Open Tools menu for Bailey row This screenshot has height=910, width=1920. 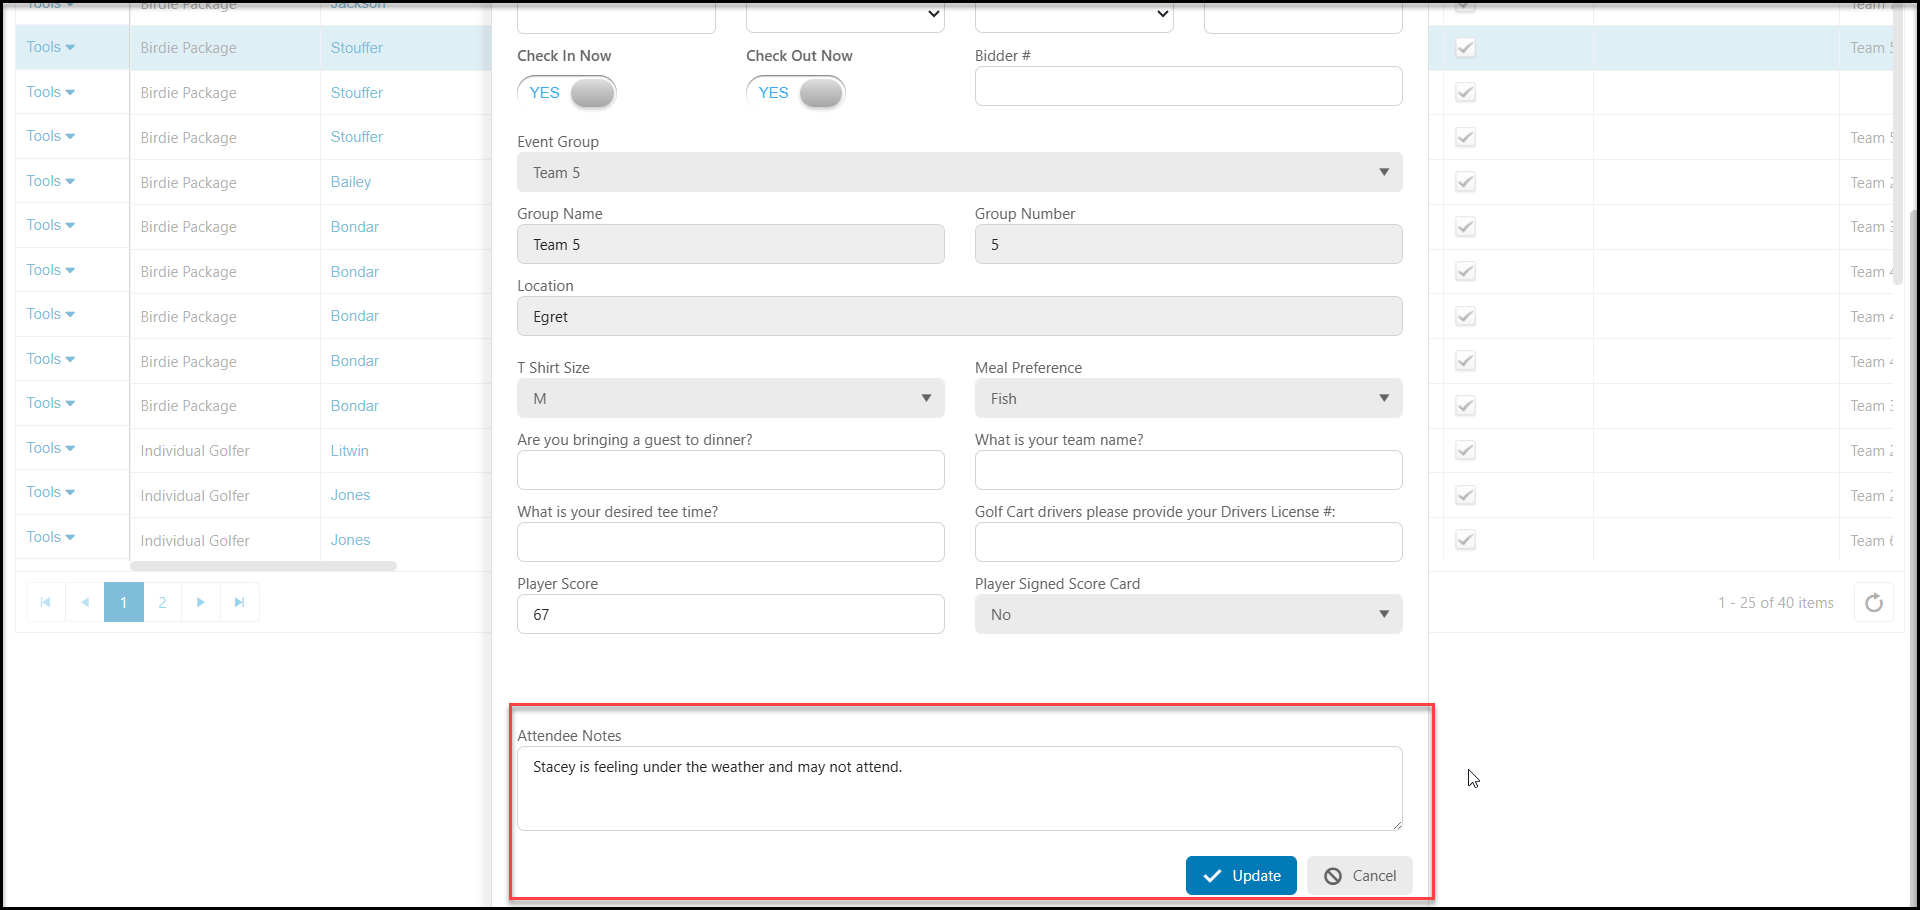[51, 181]
